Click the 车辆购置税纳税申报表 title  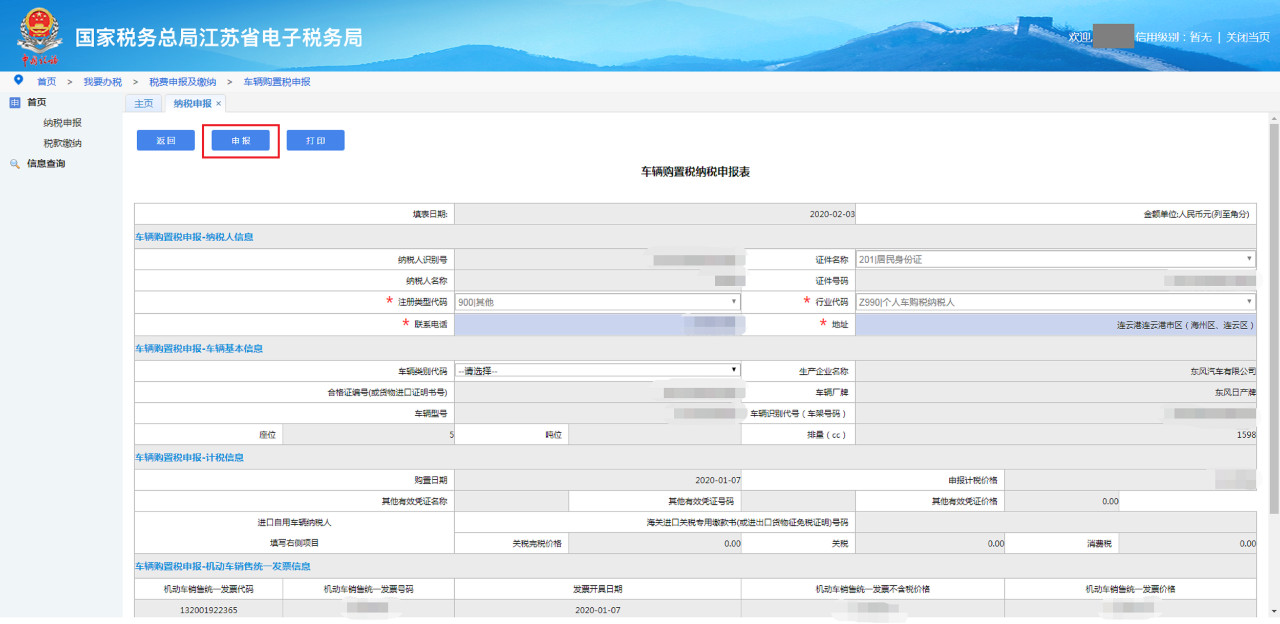pyautogui.click(x=695, y=172)
